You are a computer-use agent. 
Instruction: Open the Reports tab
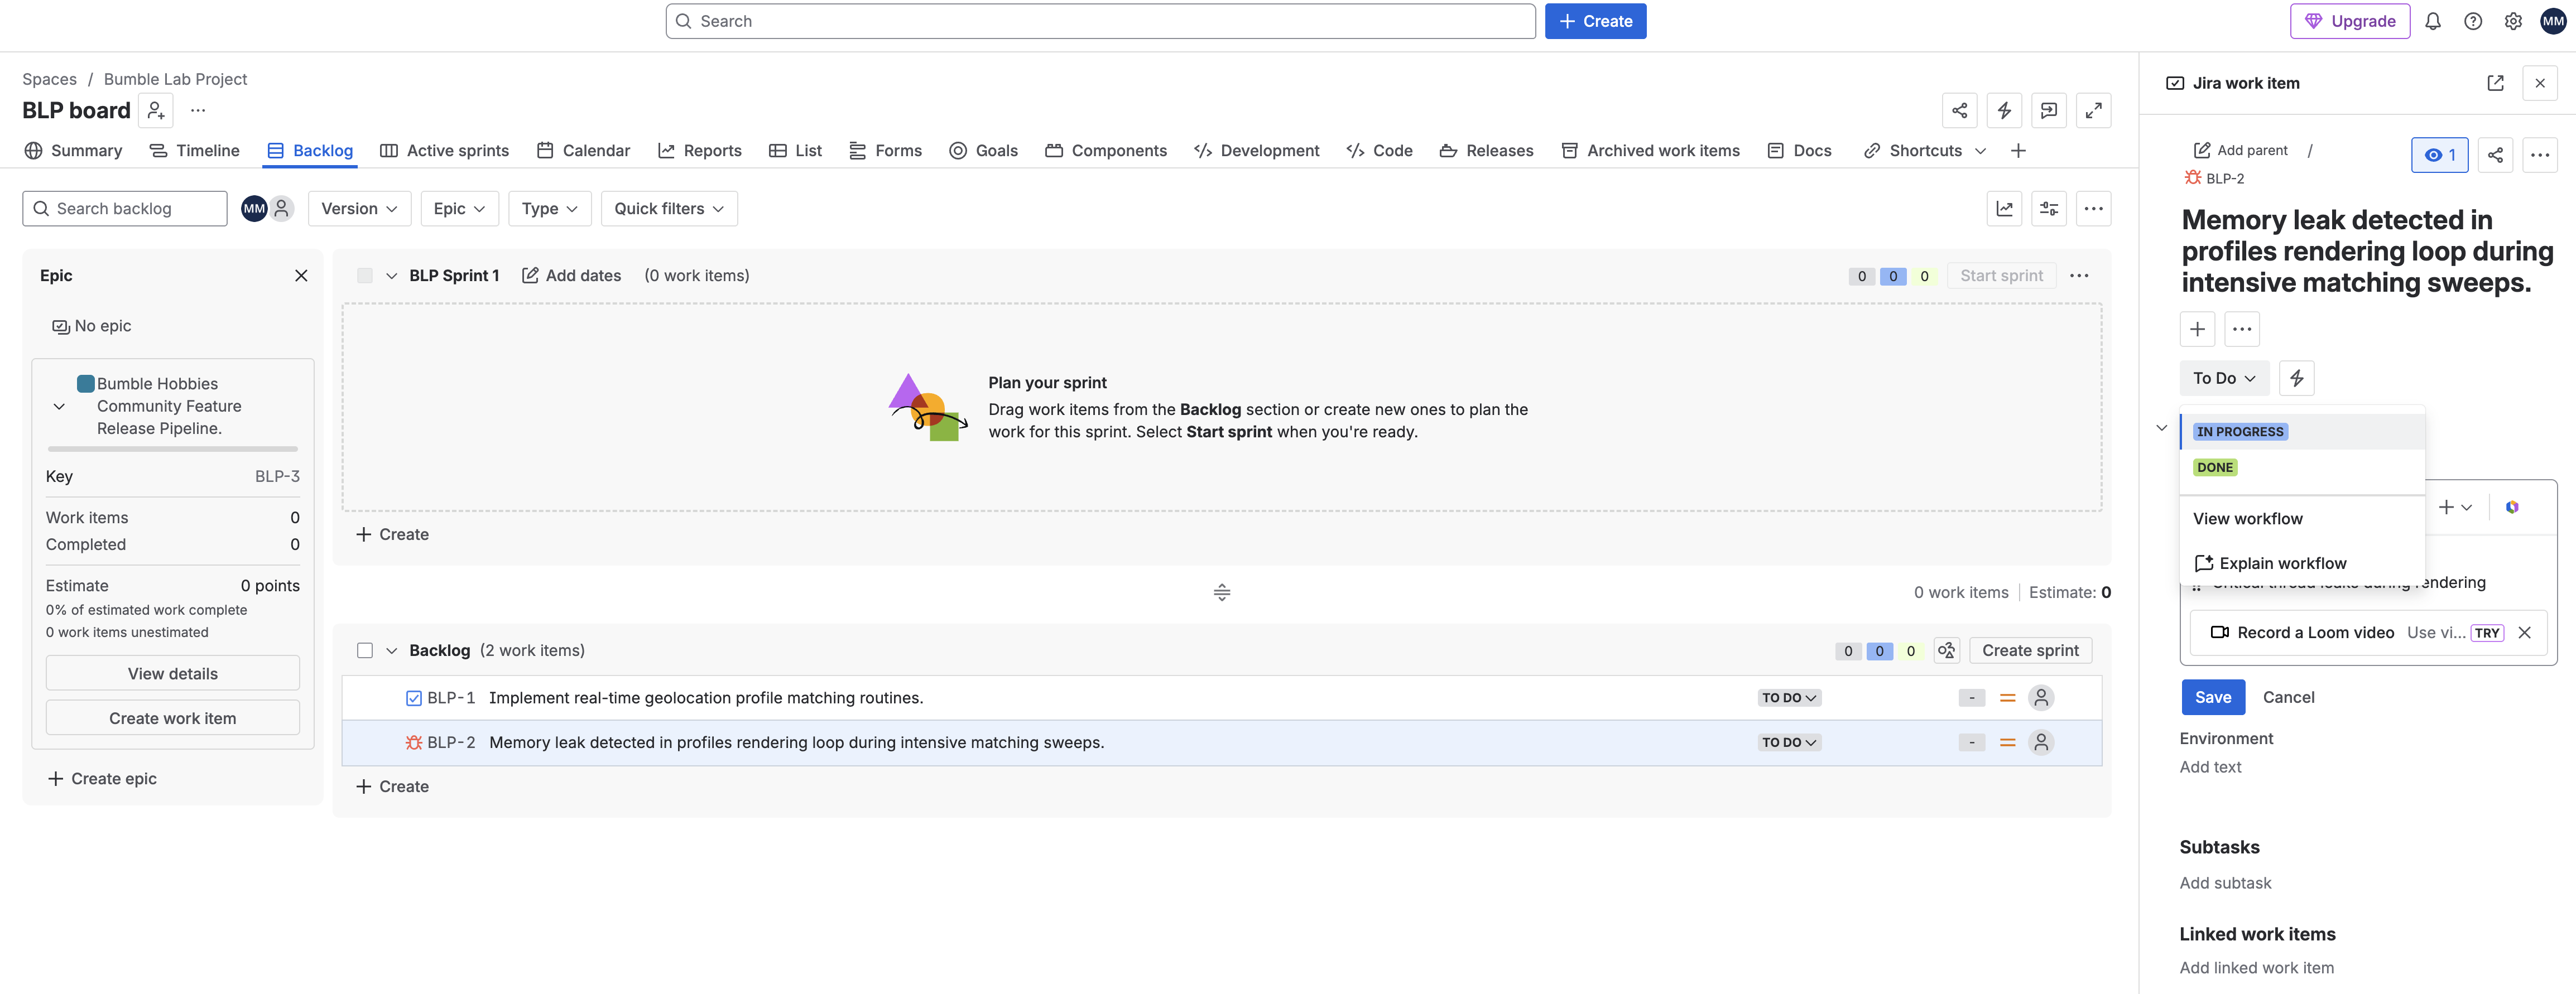[699, 151]
